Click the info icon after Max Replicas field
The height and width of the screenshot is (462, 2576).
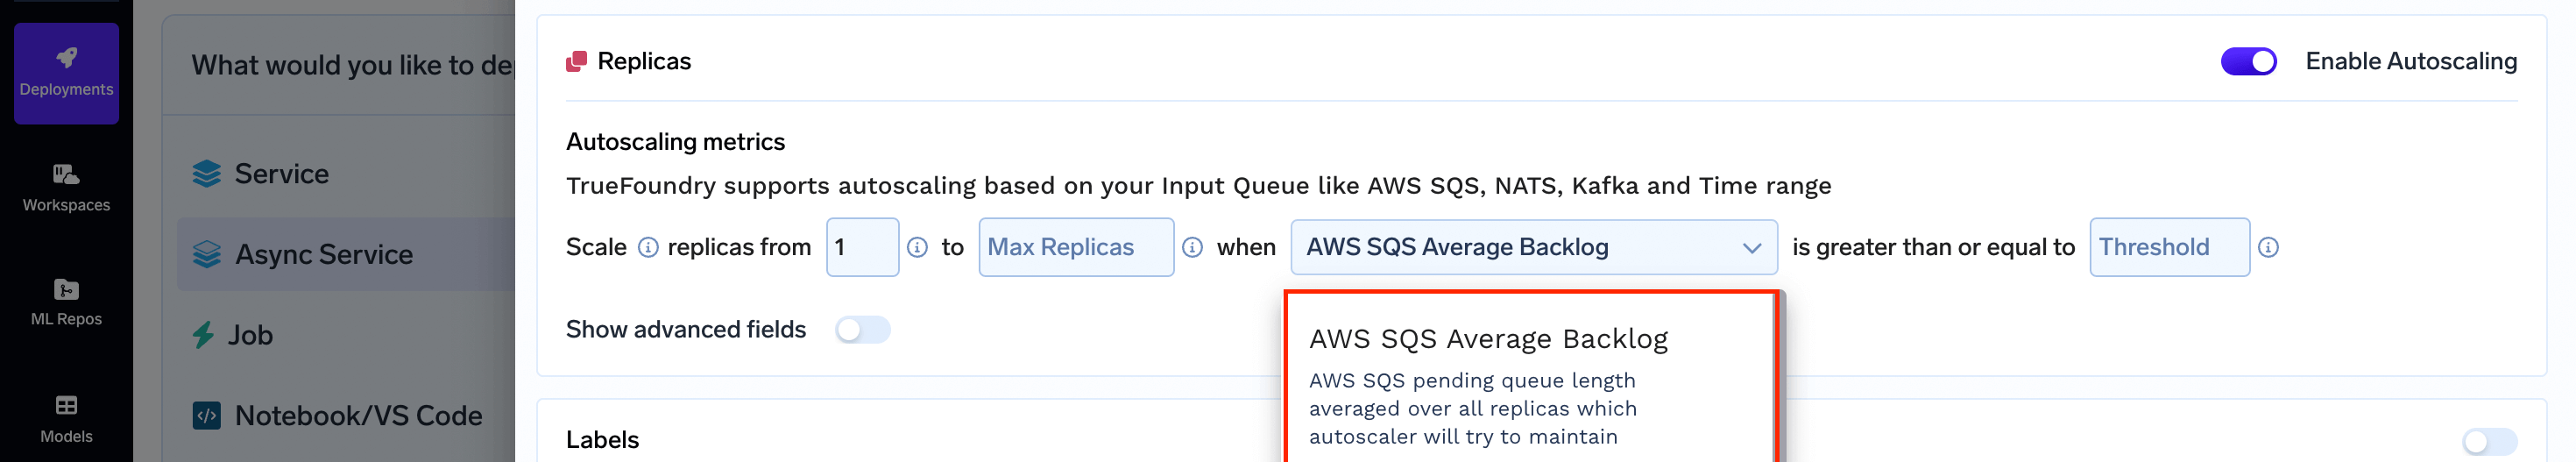pyautogui.click(x=1192, y=247)
